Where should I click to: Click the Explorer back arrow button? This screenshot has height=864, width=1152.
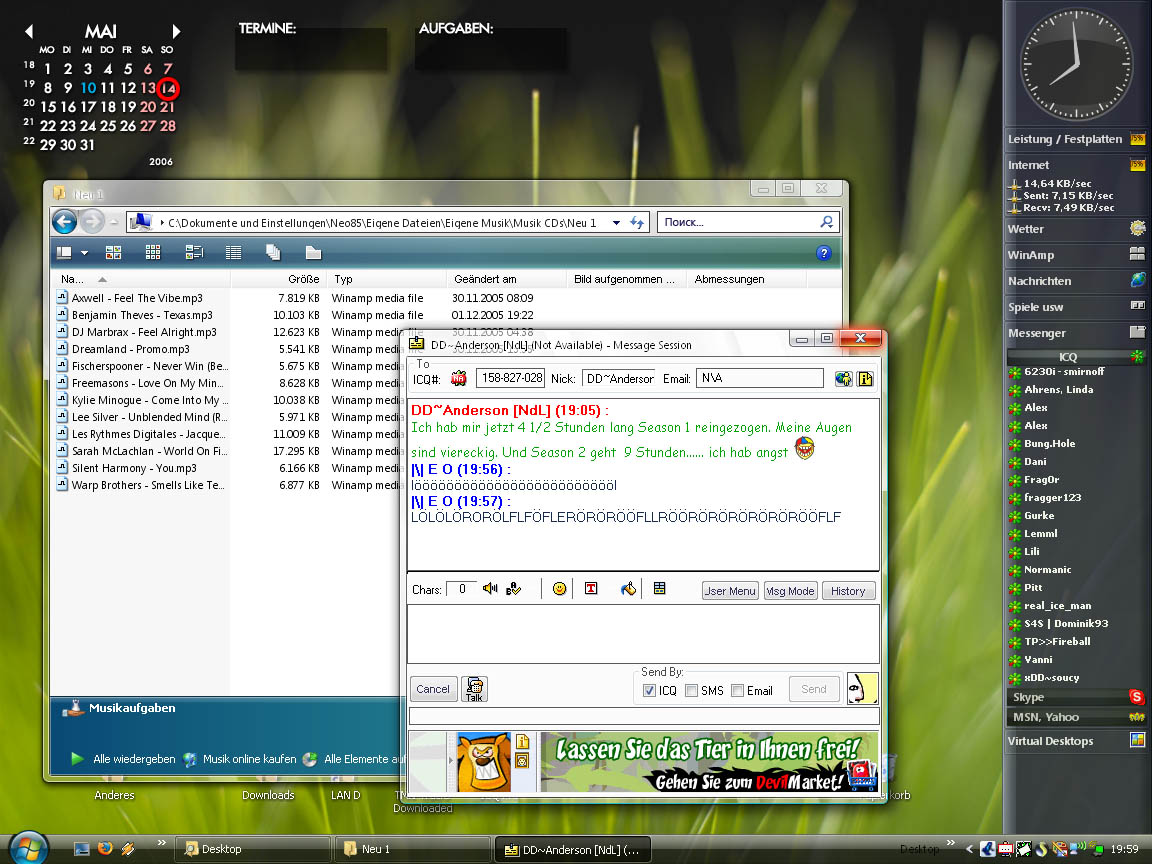[x=65, y=222]
